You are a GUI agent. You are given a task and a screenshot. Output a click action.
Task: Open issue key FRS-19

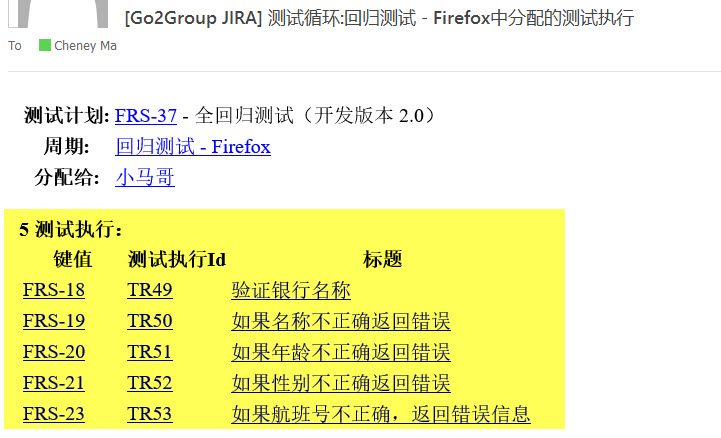54,322
